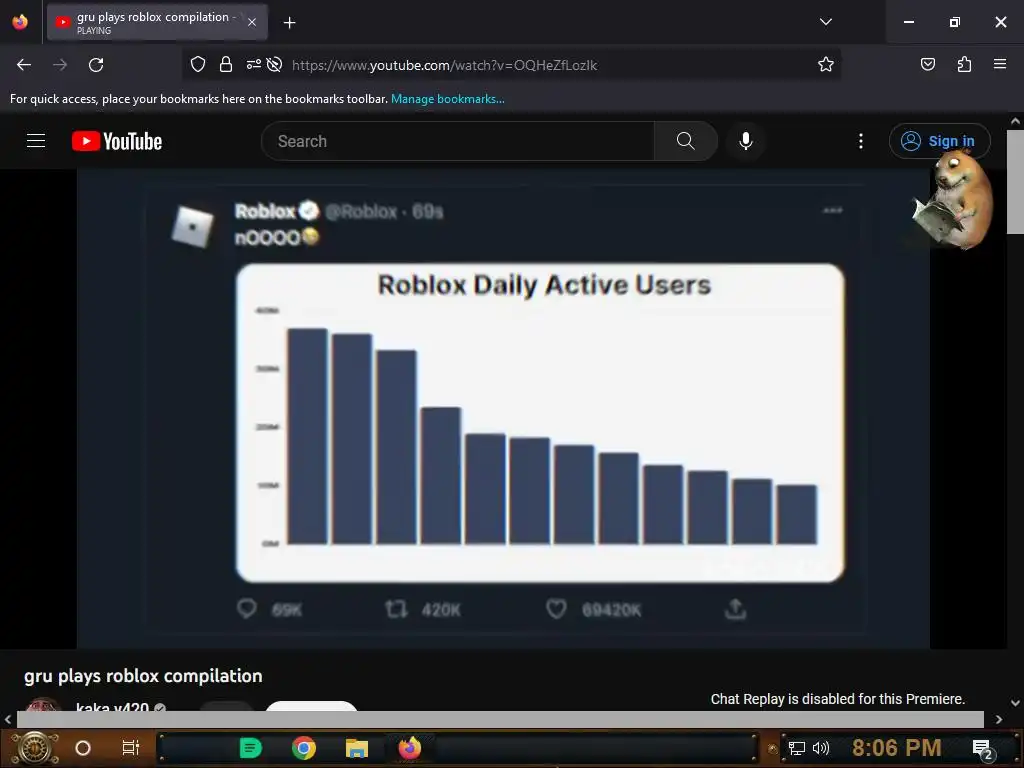Open the Extensions puzzle icon
1024x768 pixels.
(964, 64)
